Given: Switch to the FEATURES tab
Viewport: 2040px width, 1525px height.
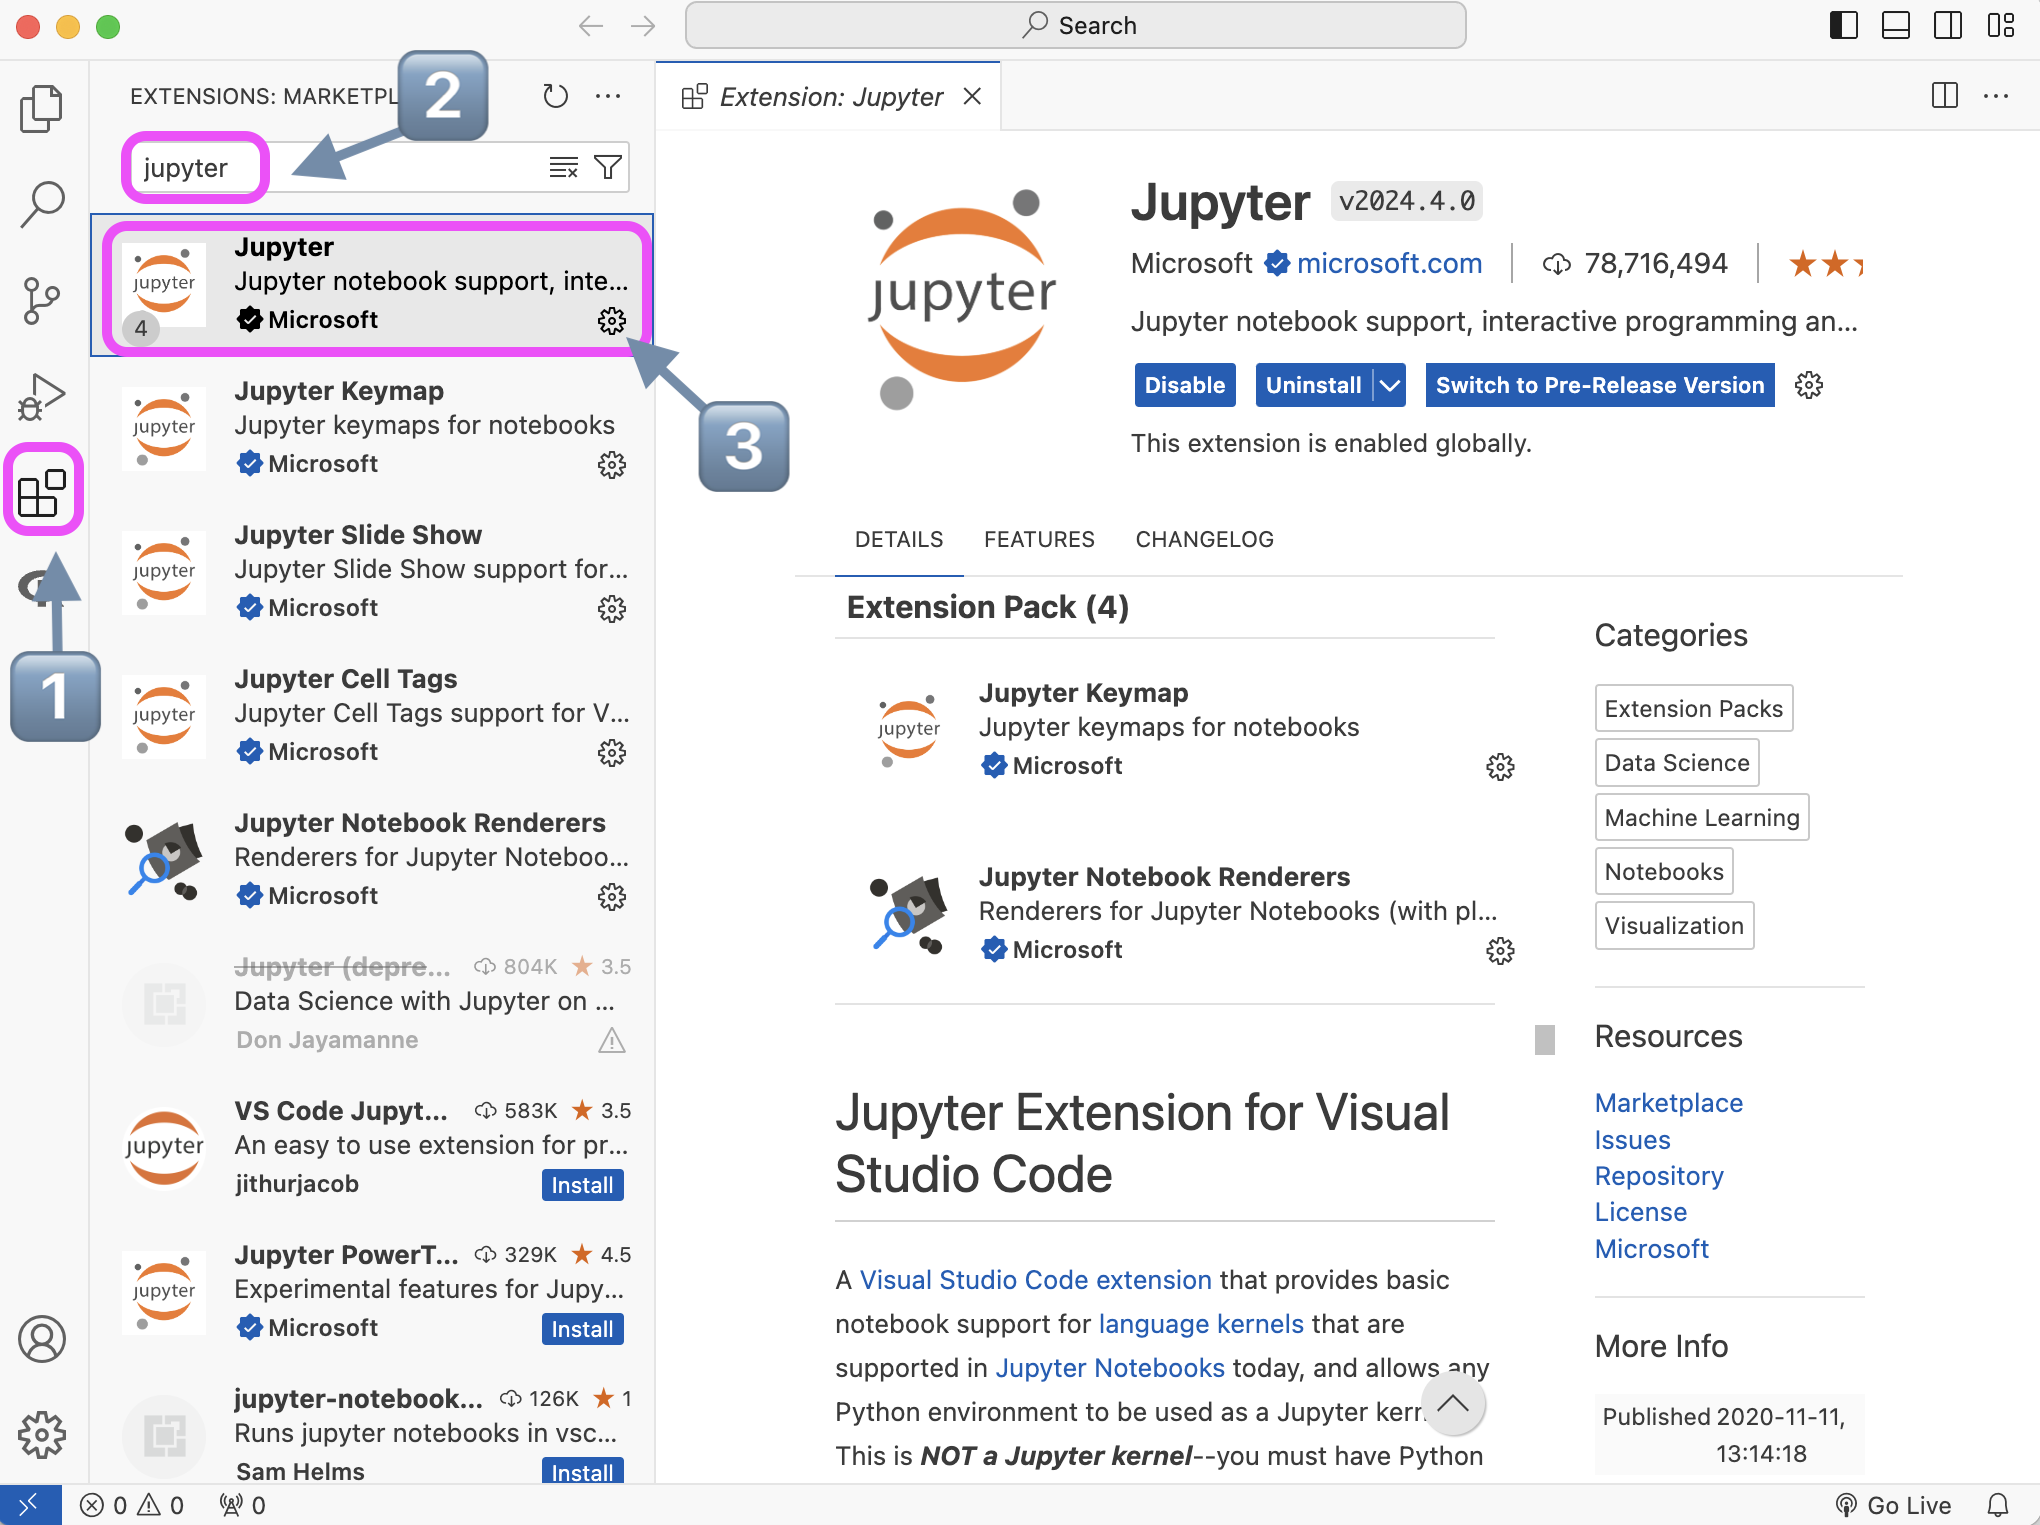Looking at the screenshot, I should click(1039, 539).
